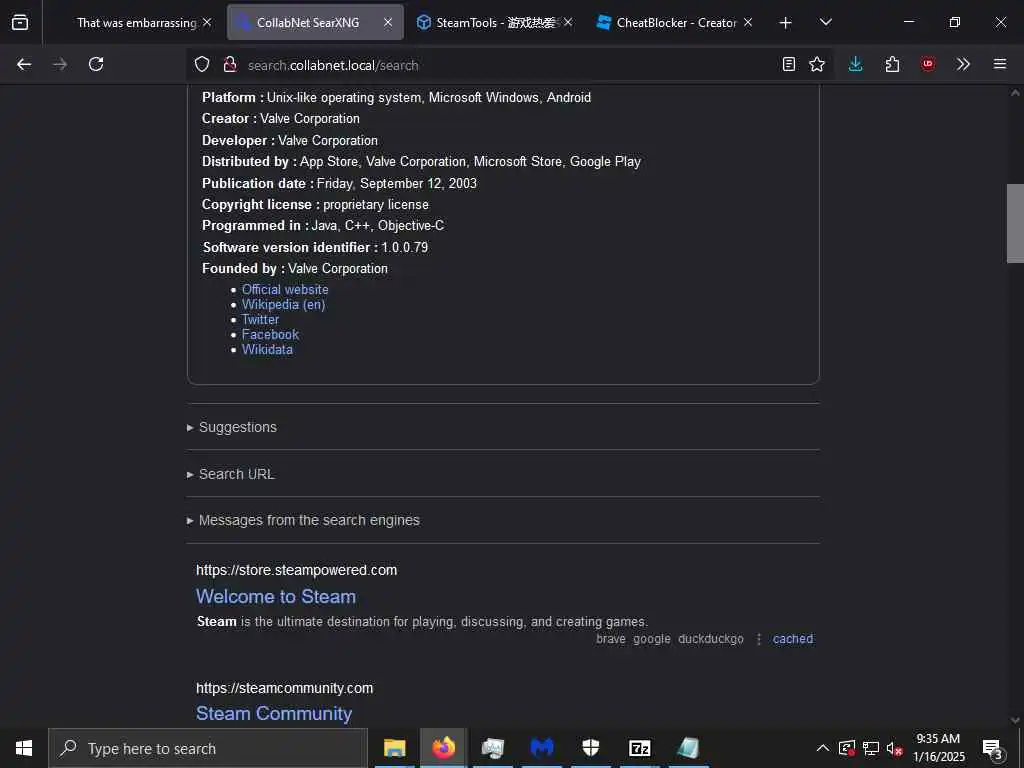Image resolution: width=1024 pixels, height=768 pixels.
Task: Open the extensions puzzle icon
Action: [892, 64]
